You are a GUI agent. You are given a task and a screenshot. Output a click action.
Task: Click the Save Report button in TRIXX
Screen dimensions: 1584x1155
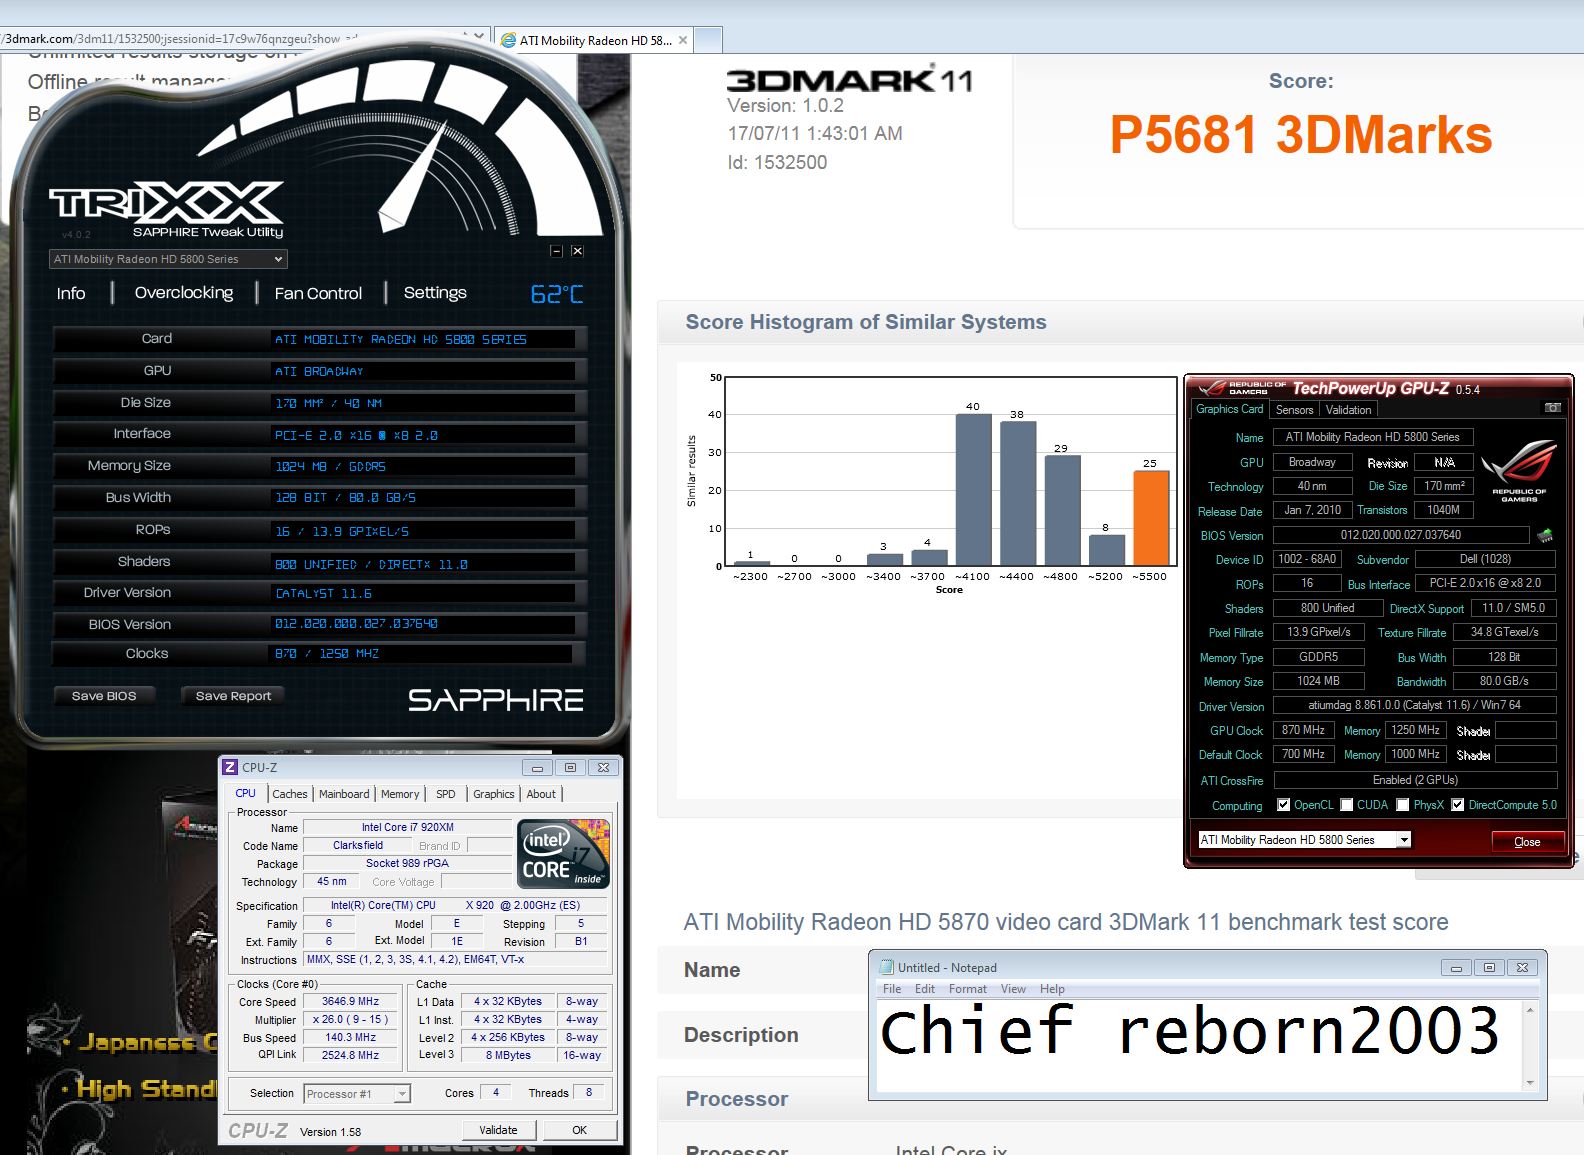coord(233,696)
